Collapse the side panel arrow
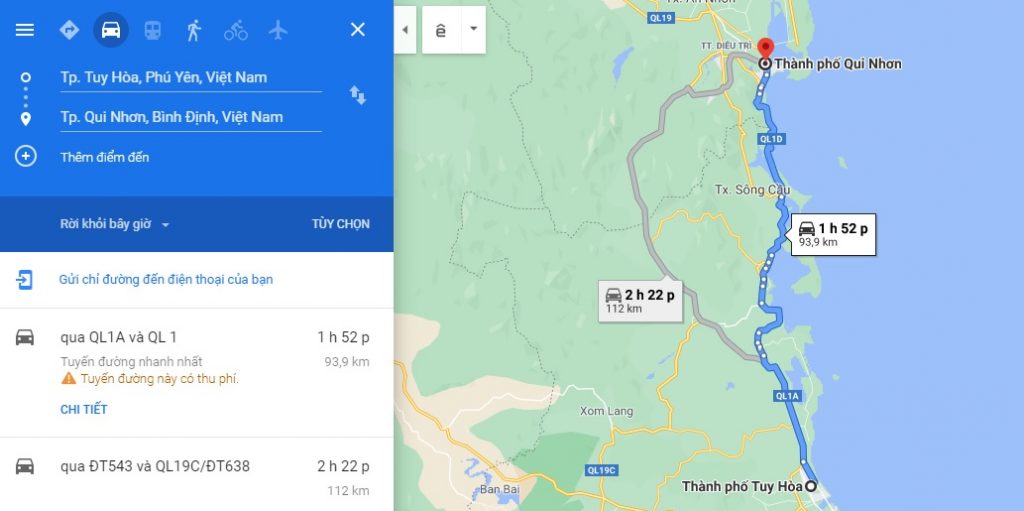 (405, 29)
